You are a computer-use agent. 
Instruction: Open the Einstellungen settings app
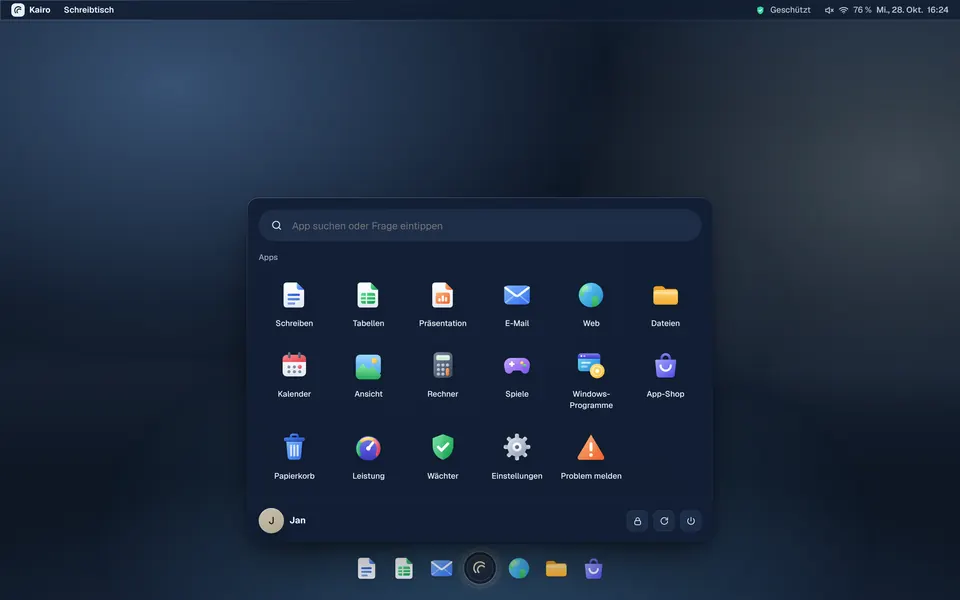coord(517,457)
